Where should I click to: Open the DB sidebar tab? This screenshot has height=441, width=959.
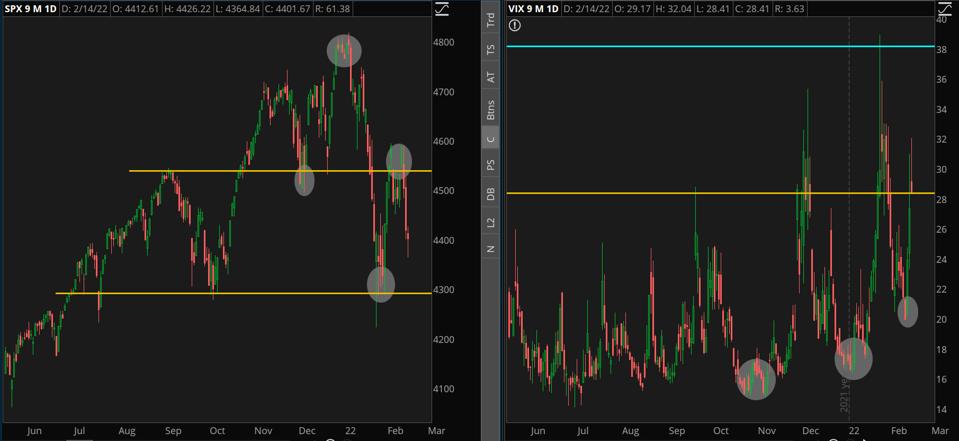click(490, 194)
